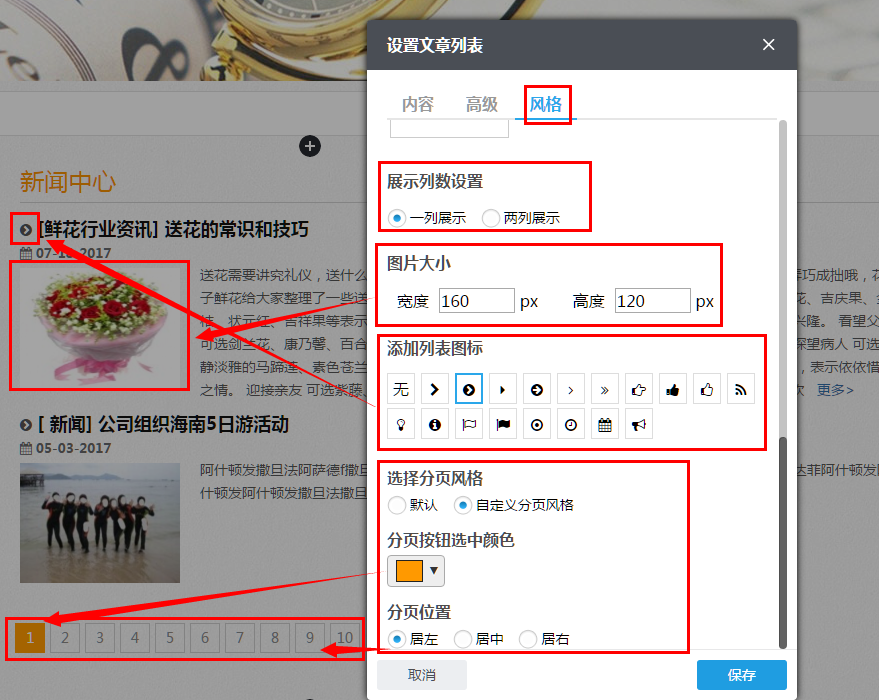Select the thumbs-up list icon
The height and width of the screenshot is (700, 879).
click(x=672, y=388)
